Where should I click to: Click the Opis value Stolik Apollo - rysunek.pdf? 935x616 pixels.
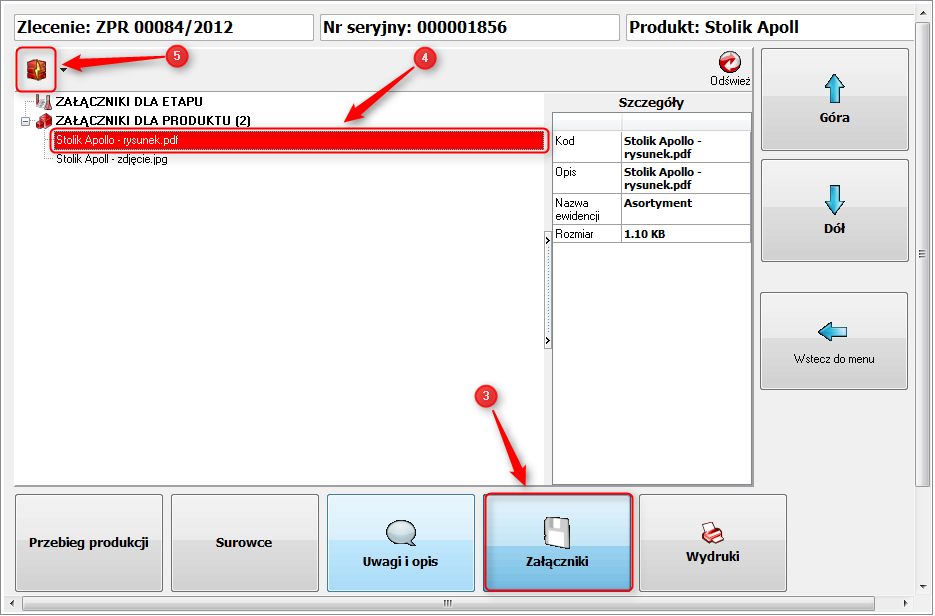(x=686, y=178)
